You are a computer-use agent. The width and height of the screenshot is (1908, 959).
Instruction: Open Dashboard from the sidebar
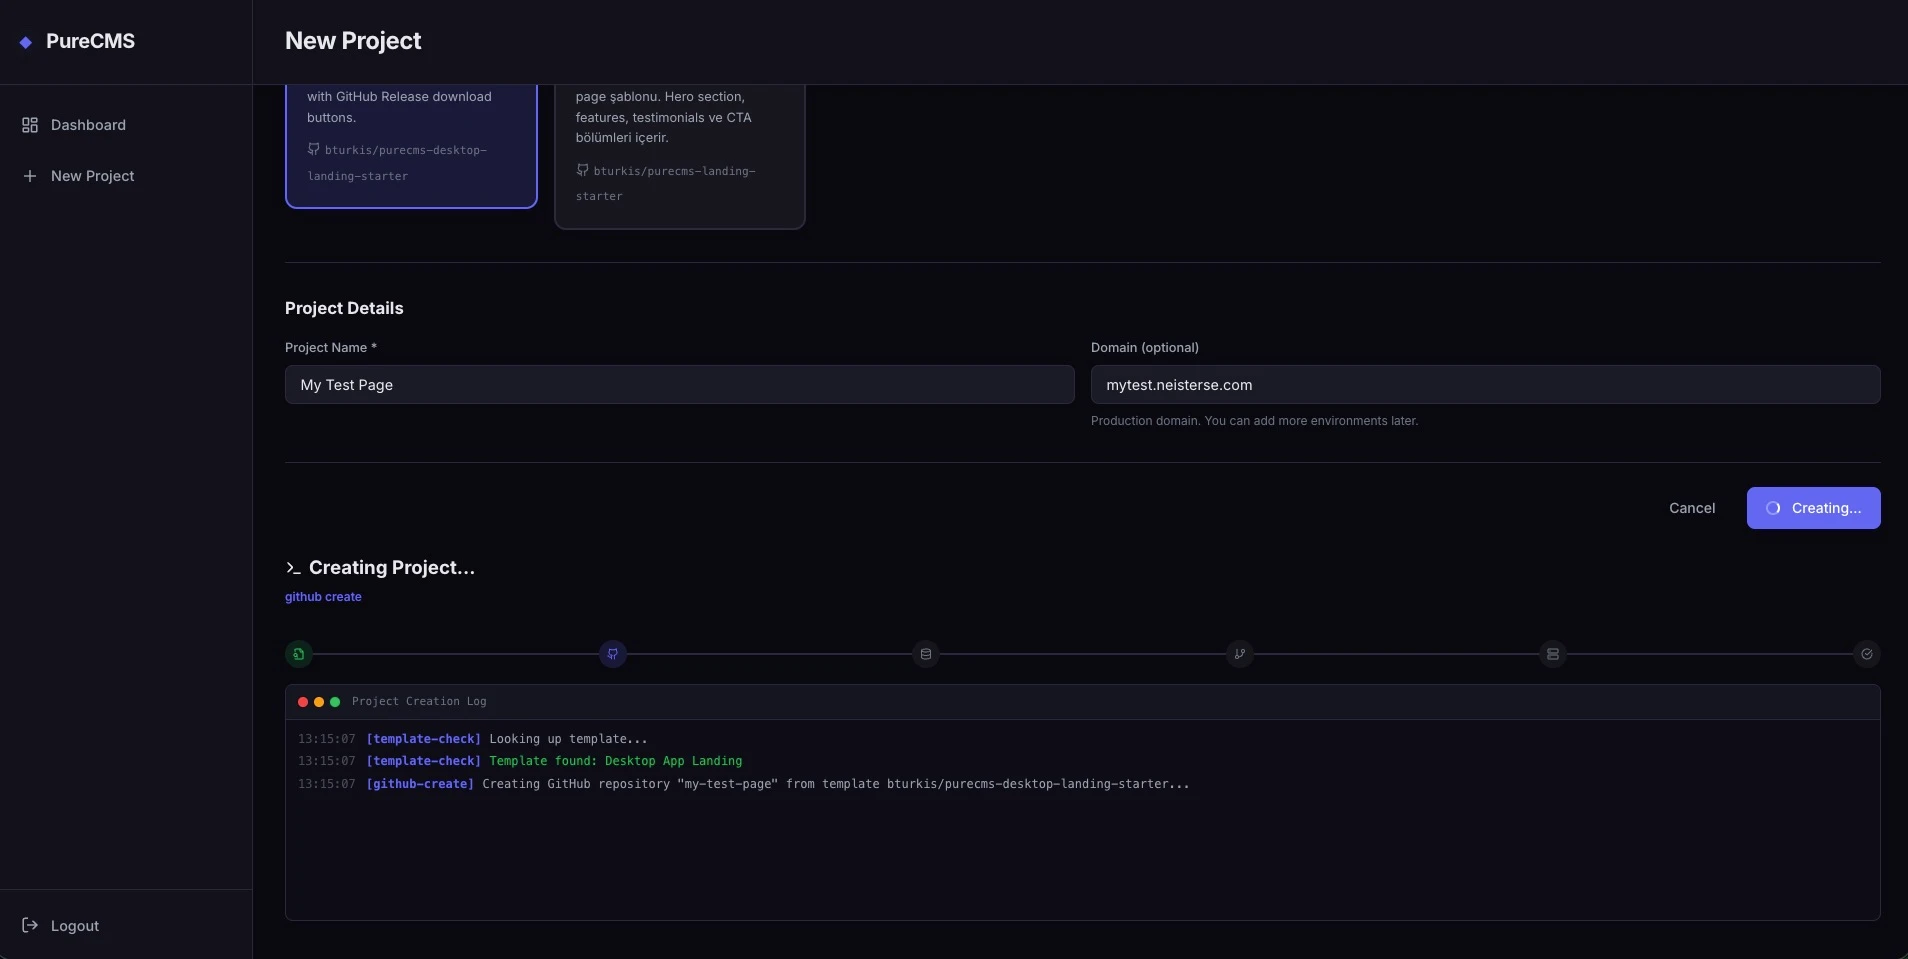click(x=126, y=125)
